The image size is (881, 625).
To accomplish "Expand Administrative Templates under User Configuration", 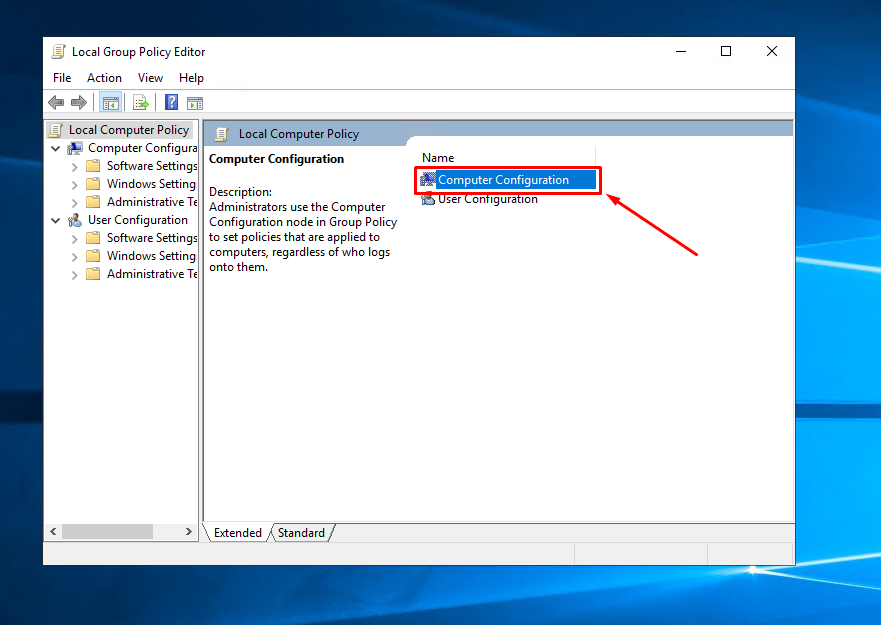I will pyautogui.click(x=75, y=275).
